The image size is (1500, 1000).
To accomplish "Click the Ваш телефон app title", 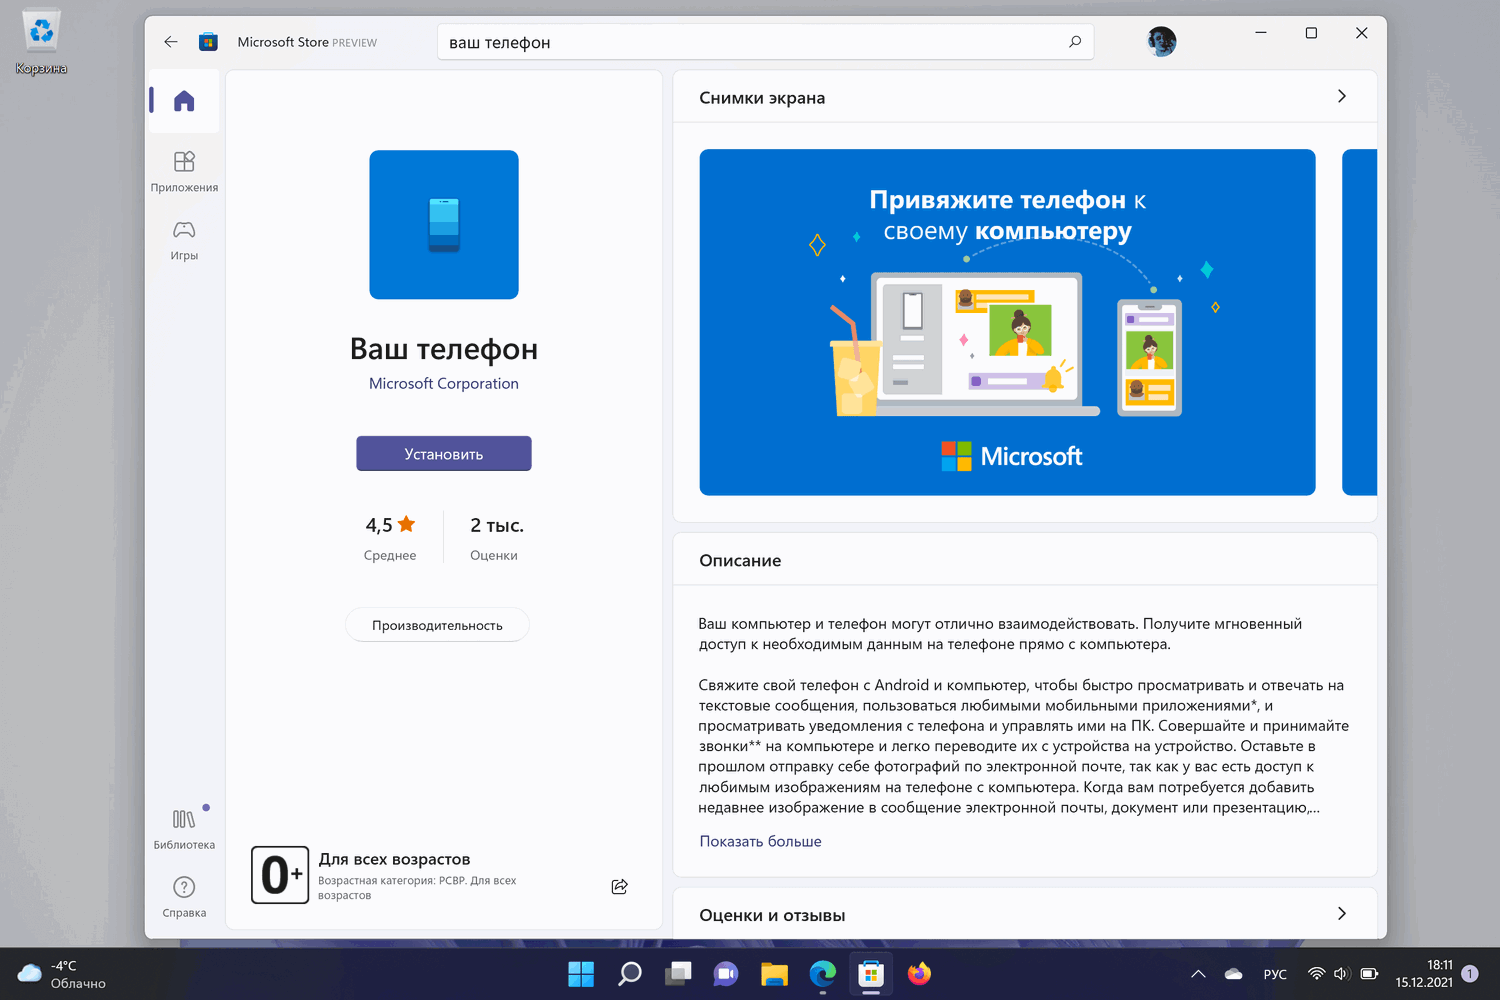I will pyautogui.click(x=444, y=348).
